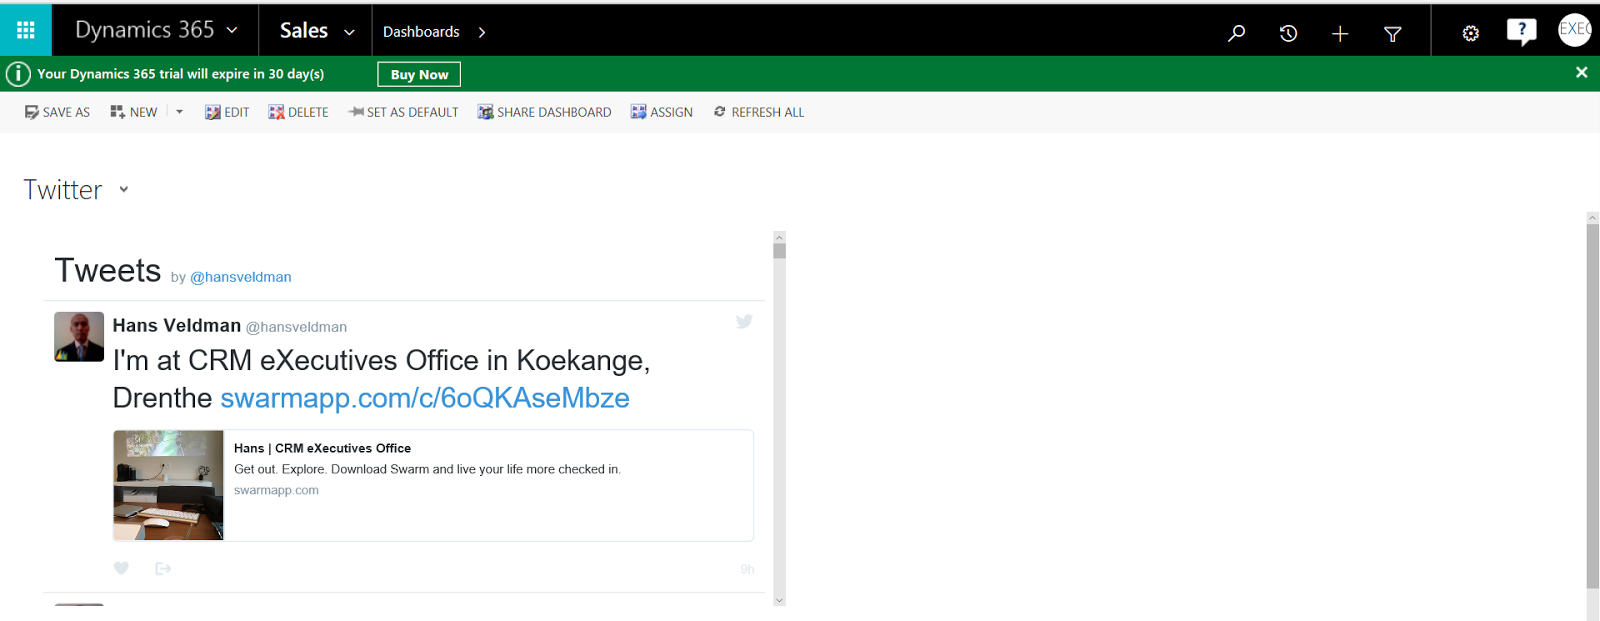Screen dimensions: 1600x621
Task: Open the Hans Veldman author name link
Action: coord(177,326)
